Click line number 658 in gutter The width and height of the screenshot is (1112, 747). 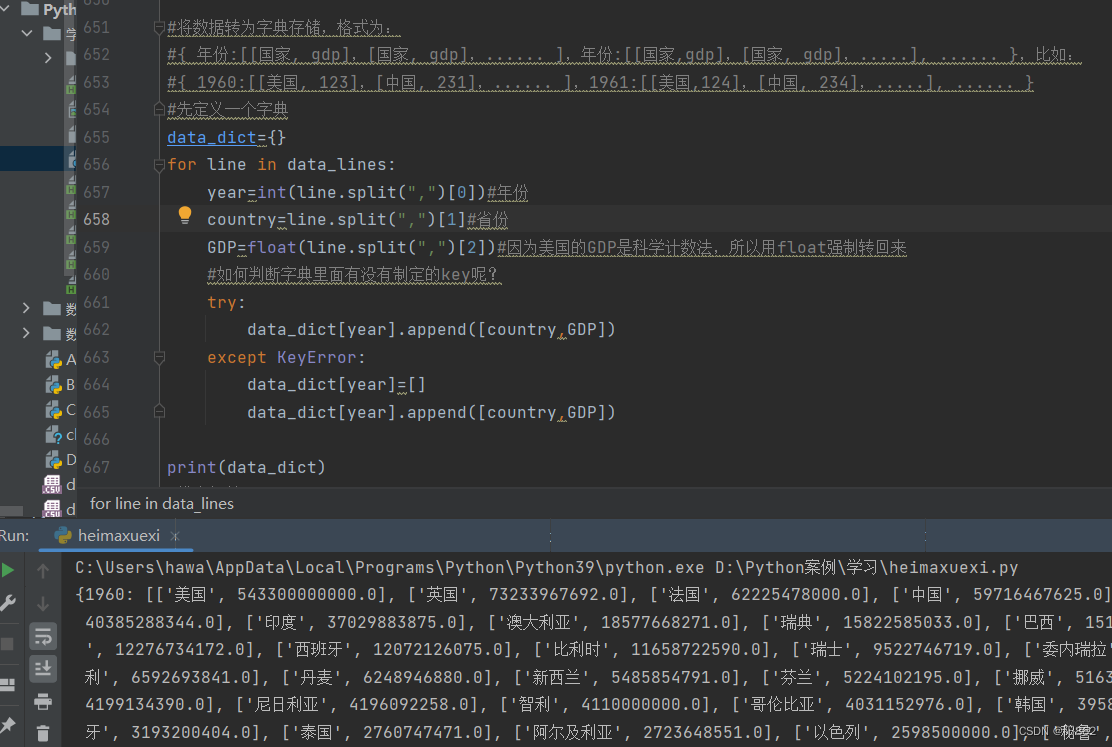click(96, 219)
